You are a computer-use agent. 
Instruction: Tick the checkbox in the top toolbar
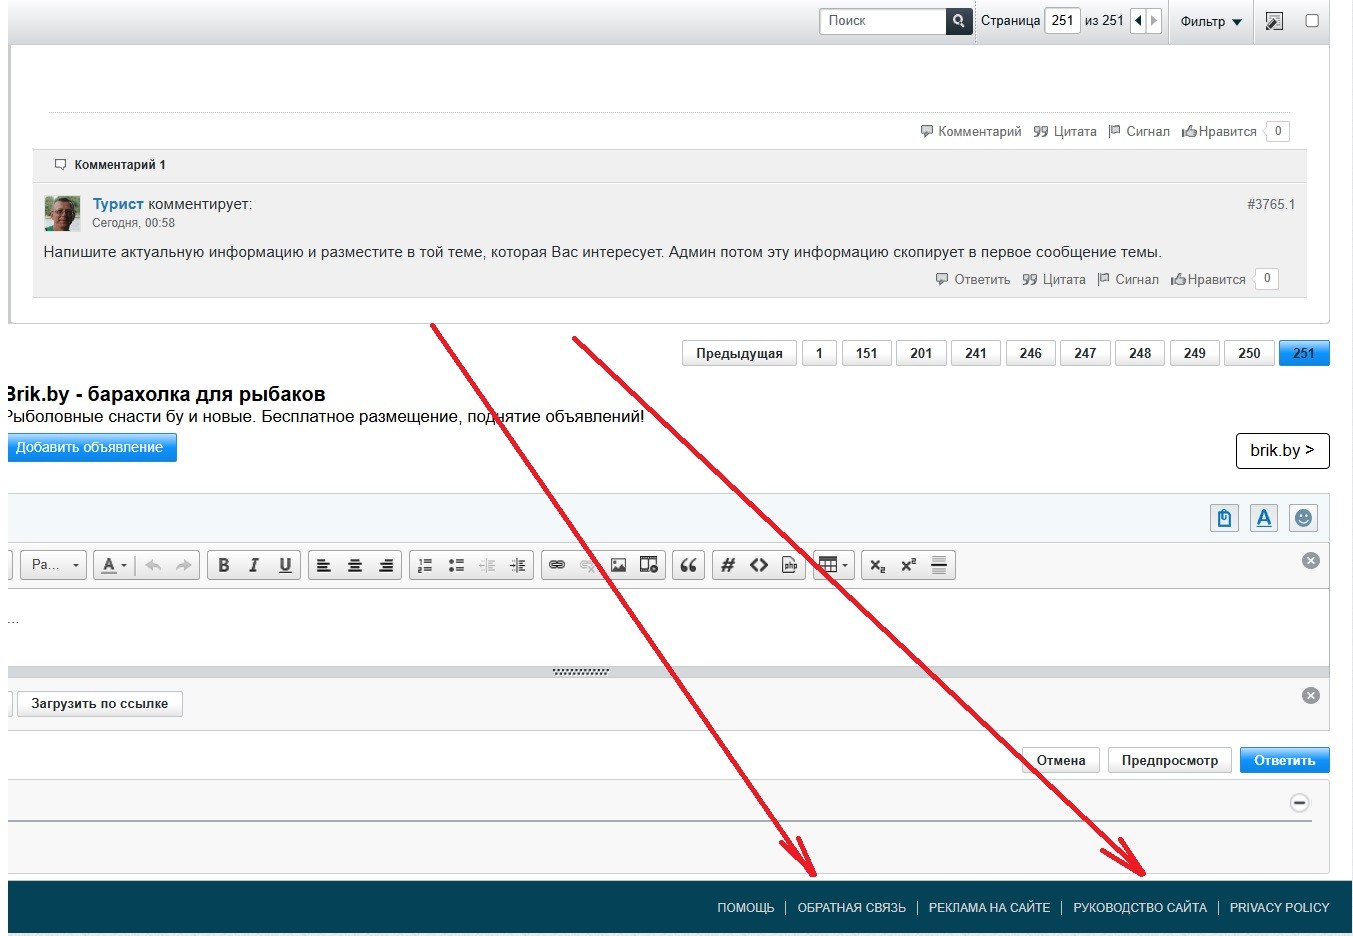(1312, 21)
